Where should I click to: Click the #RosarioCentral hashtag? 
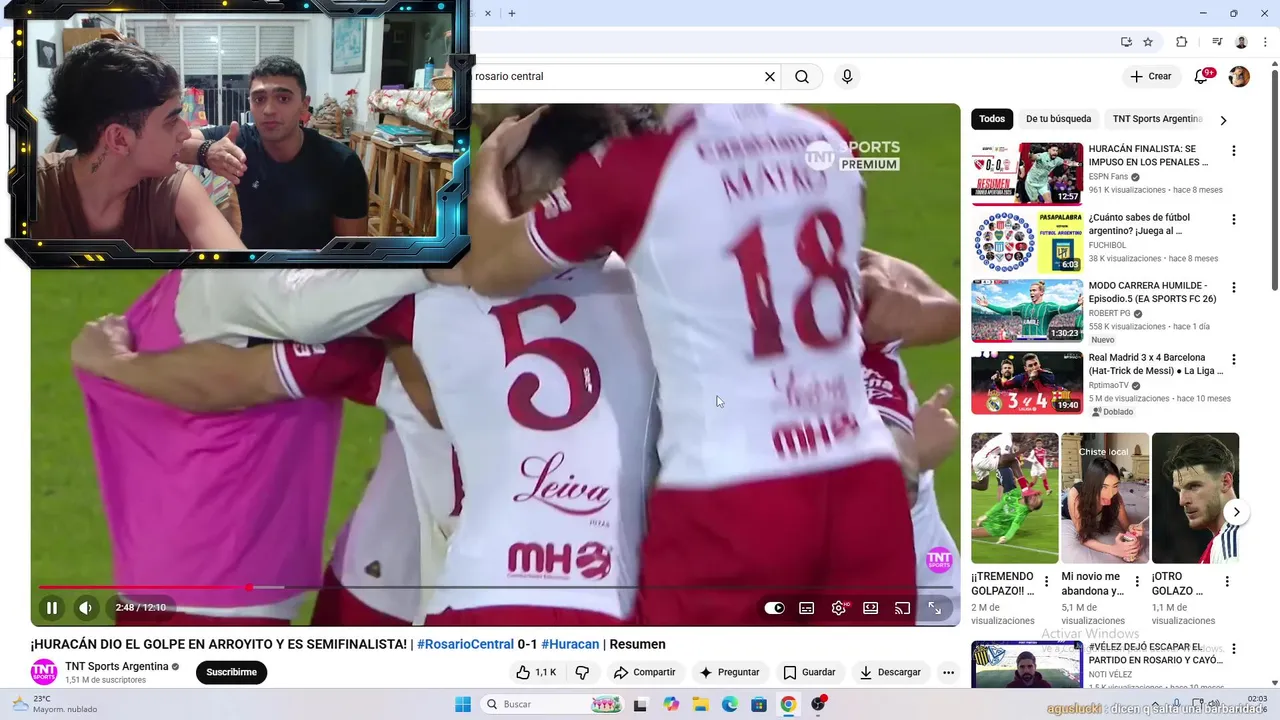tap(465, 644)
